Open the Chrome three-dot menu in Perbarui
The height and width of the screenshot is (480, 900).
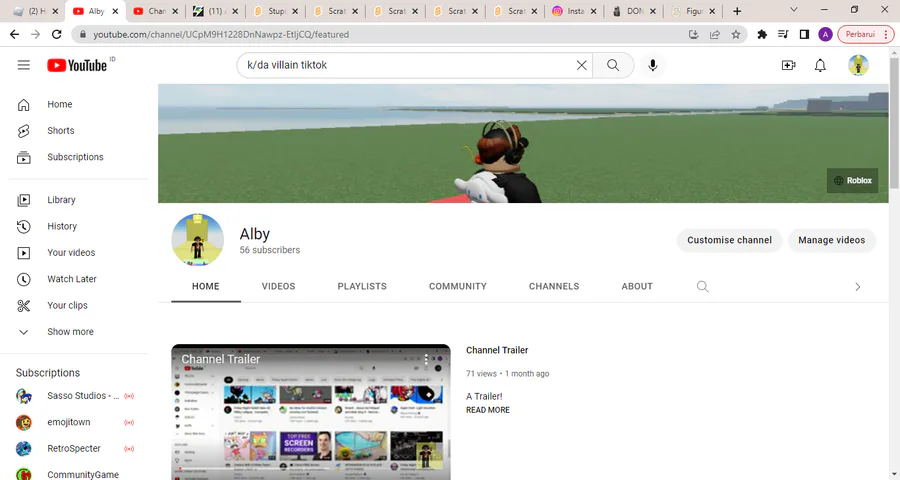[886, 34]
